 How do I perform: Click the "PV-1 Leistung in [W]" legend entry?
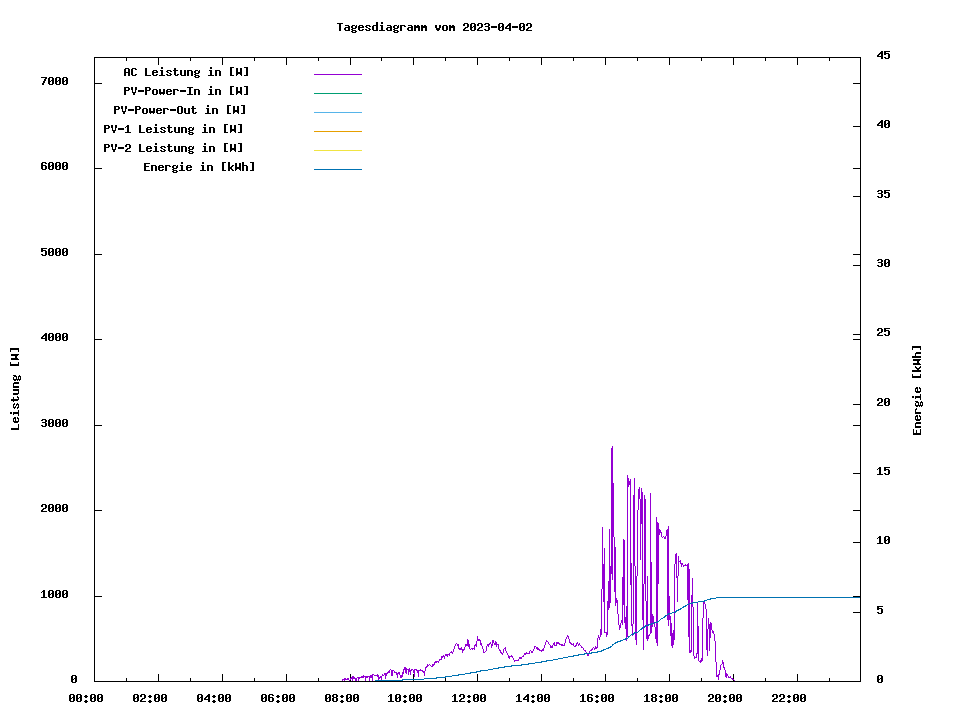click(x=173, y=129)
